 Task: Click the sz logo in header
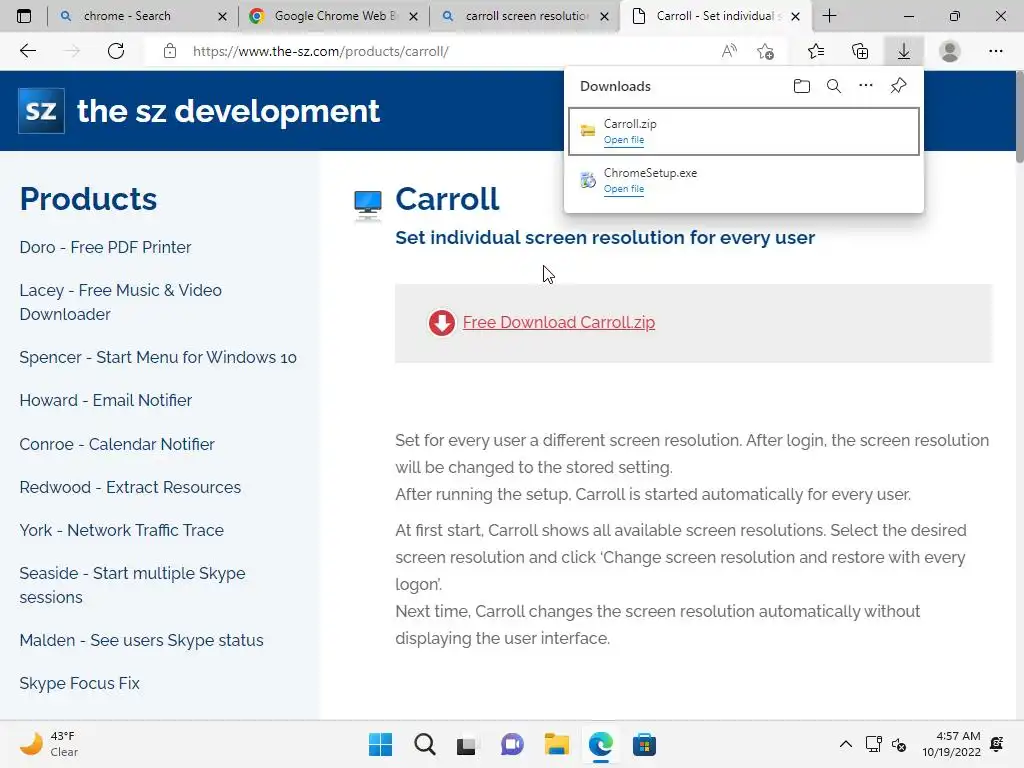point(41,111)
